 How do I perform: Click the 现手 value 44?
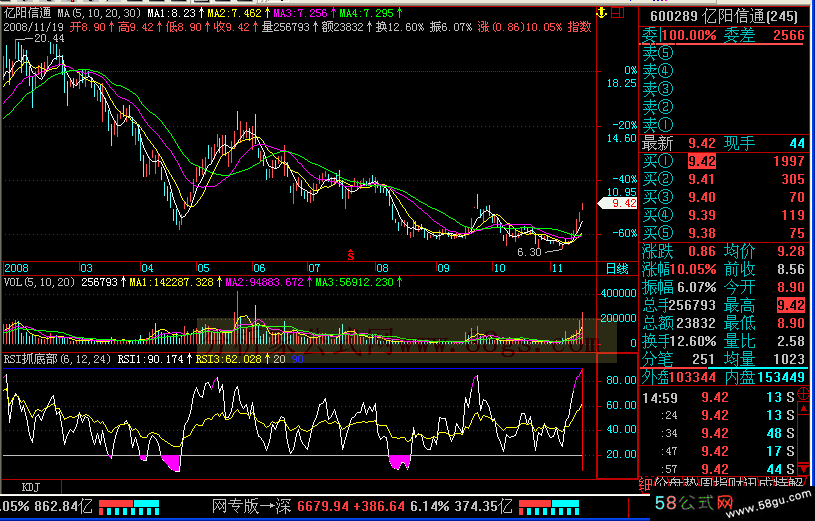tap(797, 143)
